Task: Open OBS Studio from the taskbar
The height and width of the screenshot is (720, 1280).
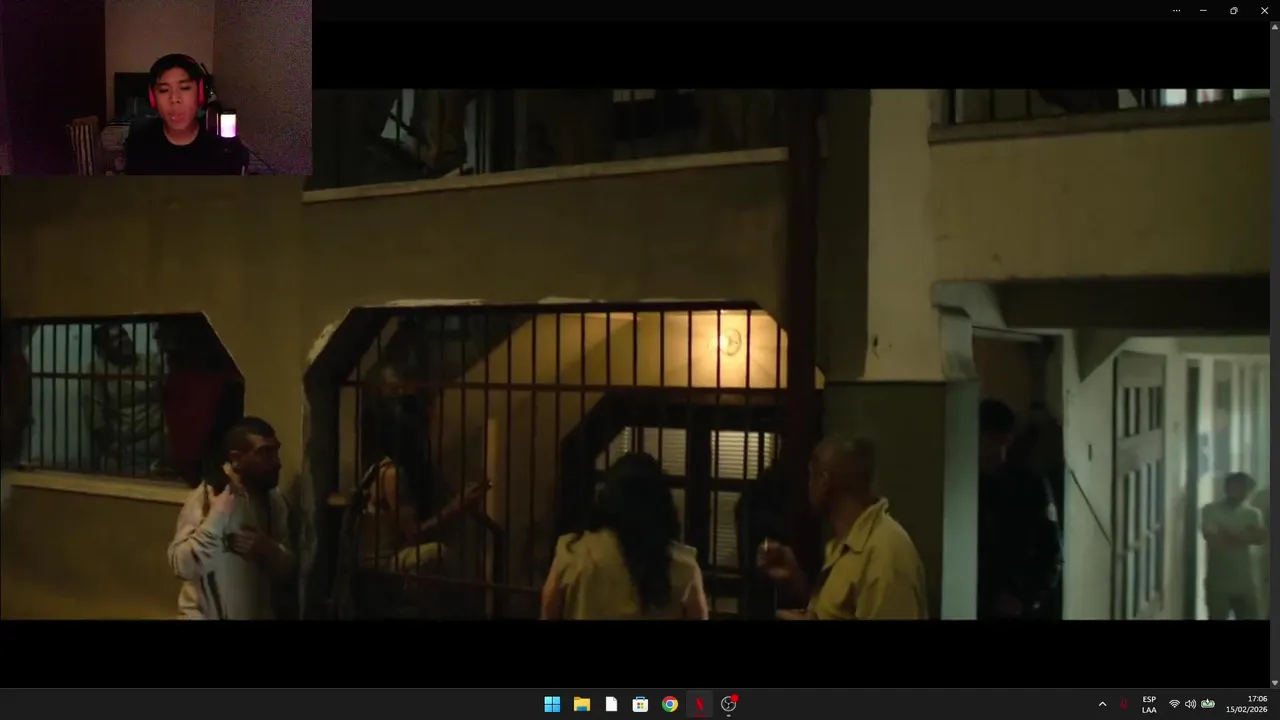Action: point(729,704)
